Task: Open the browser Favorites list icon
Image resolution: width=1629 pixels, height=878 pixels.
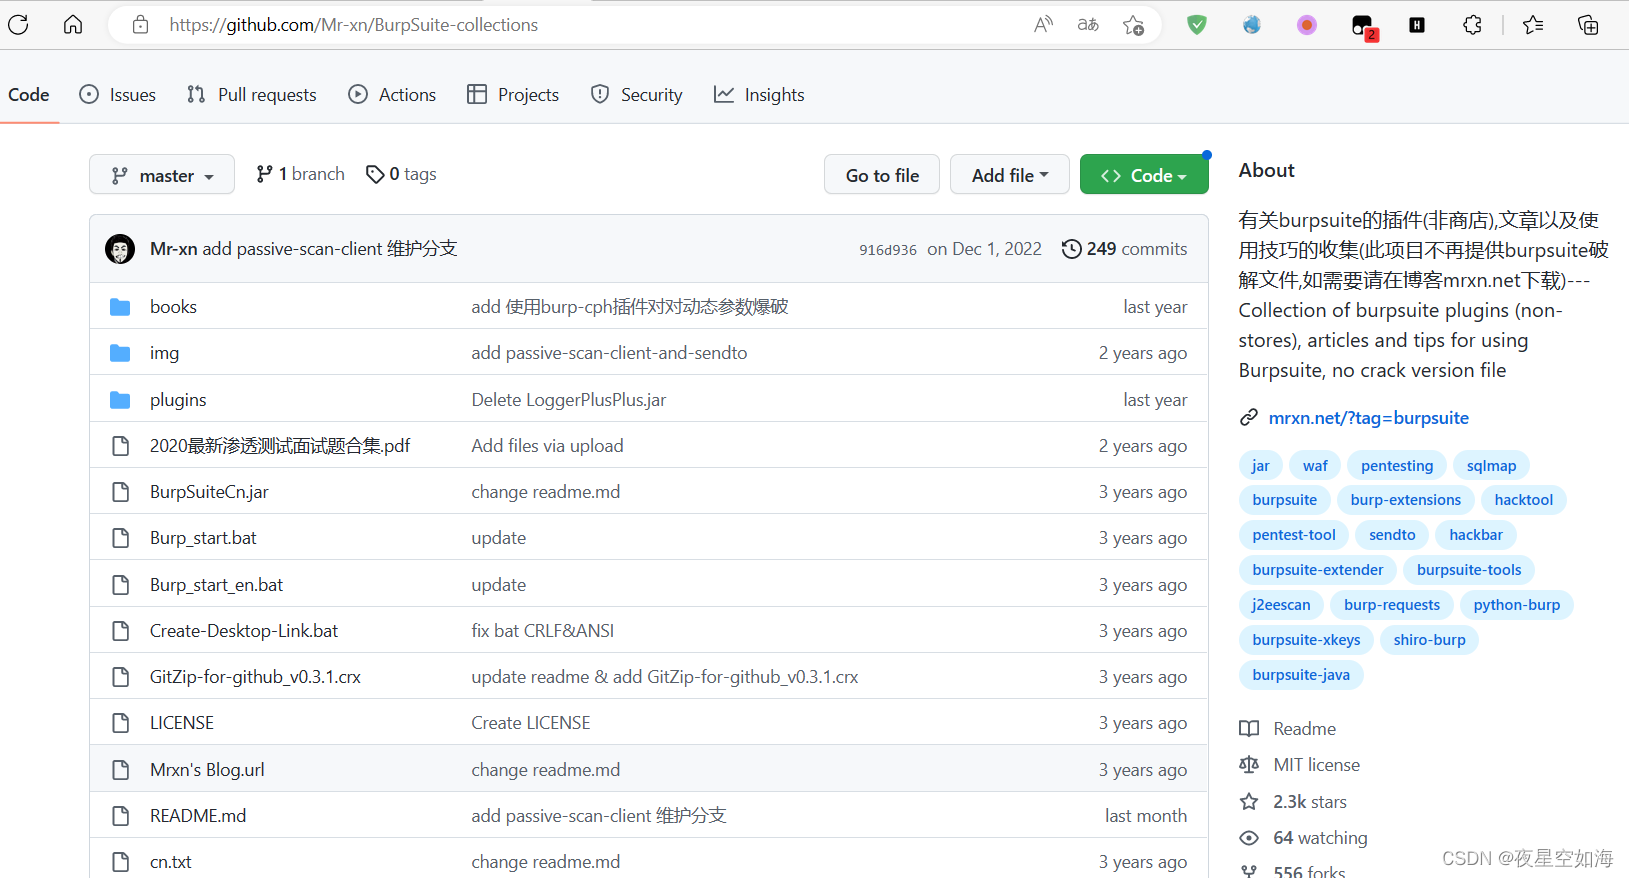Action: coord(1533,25)
